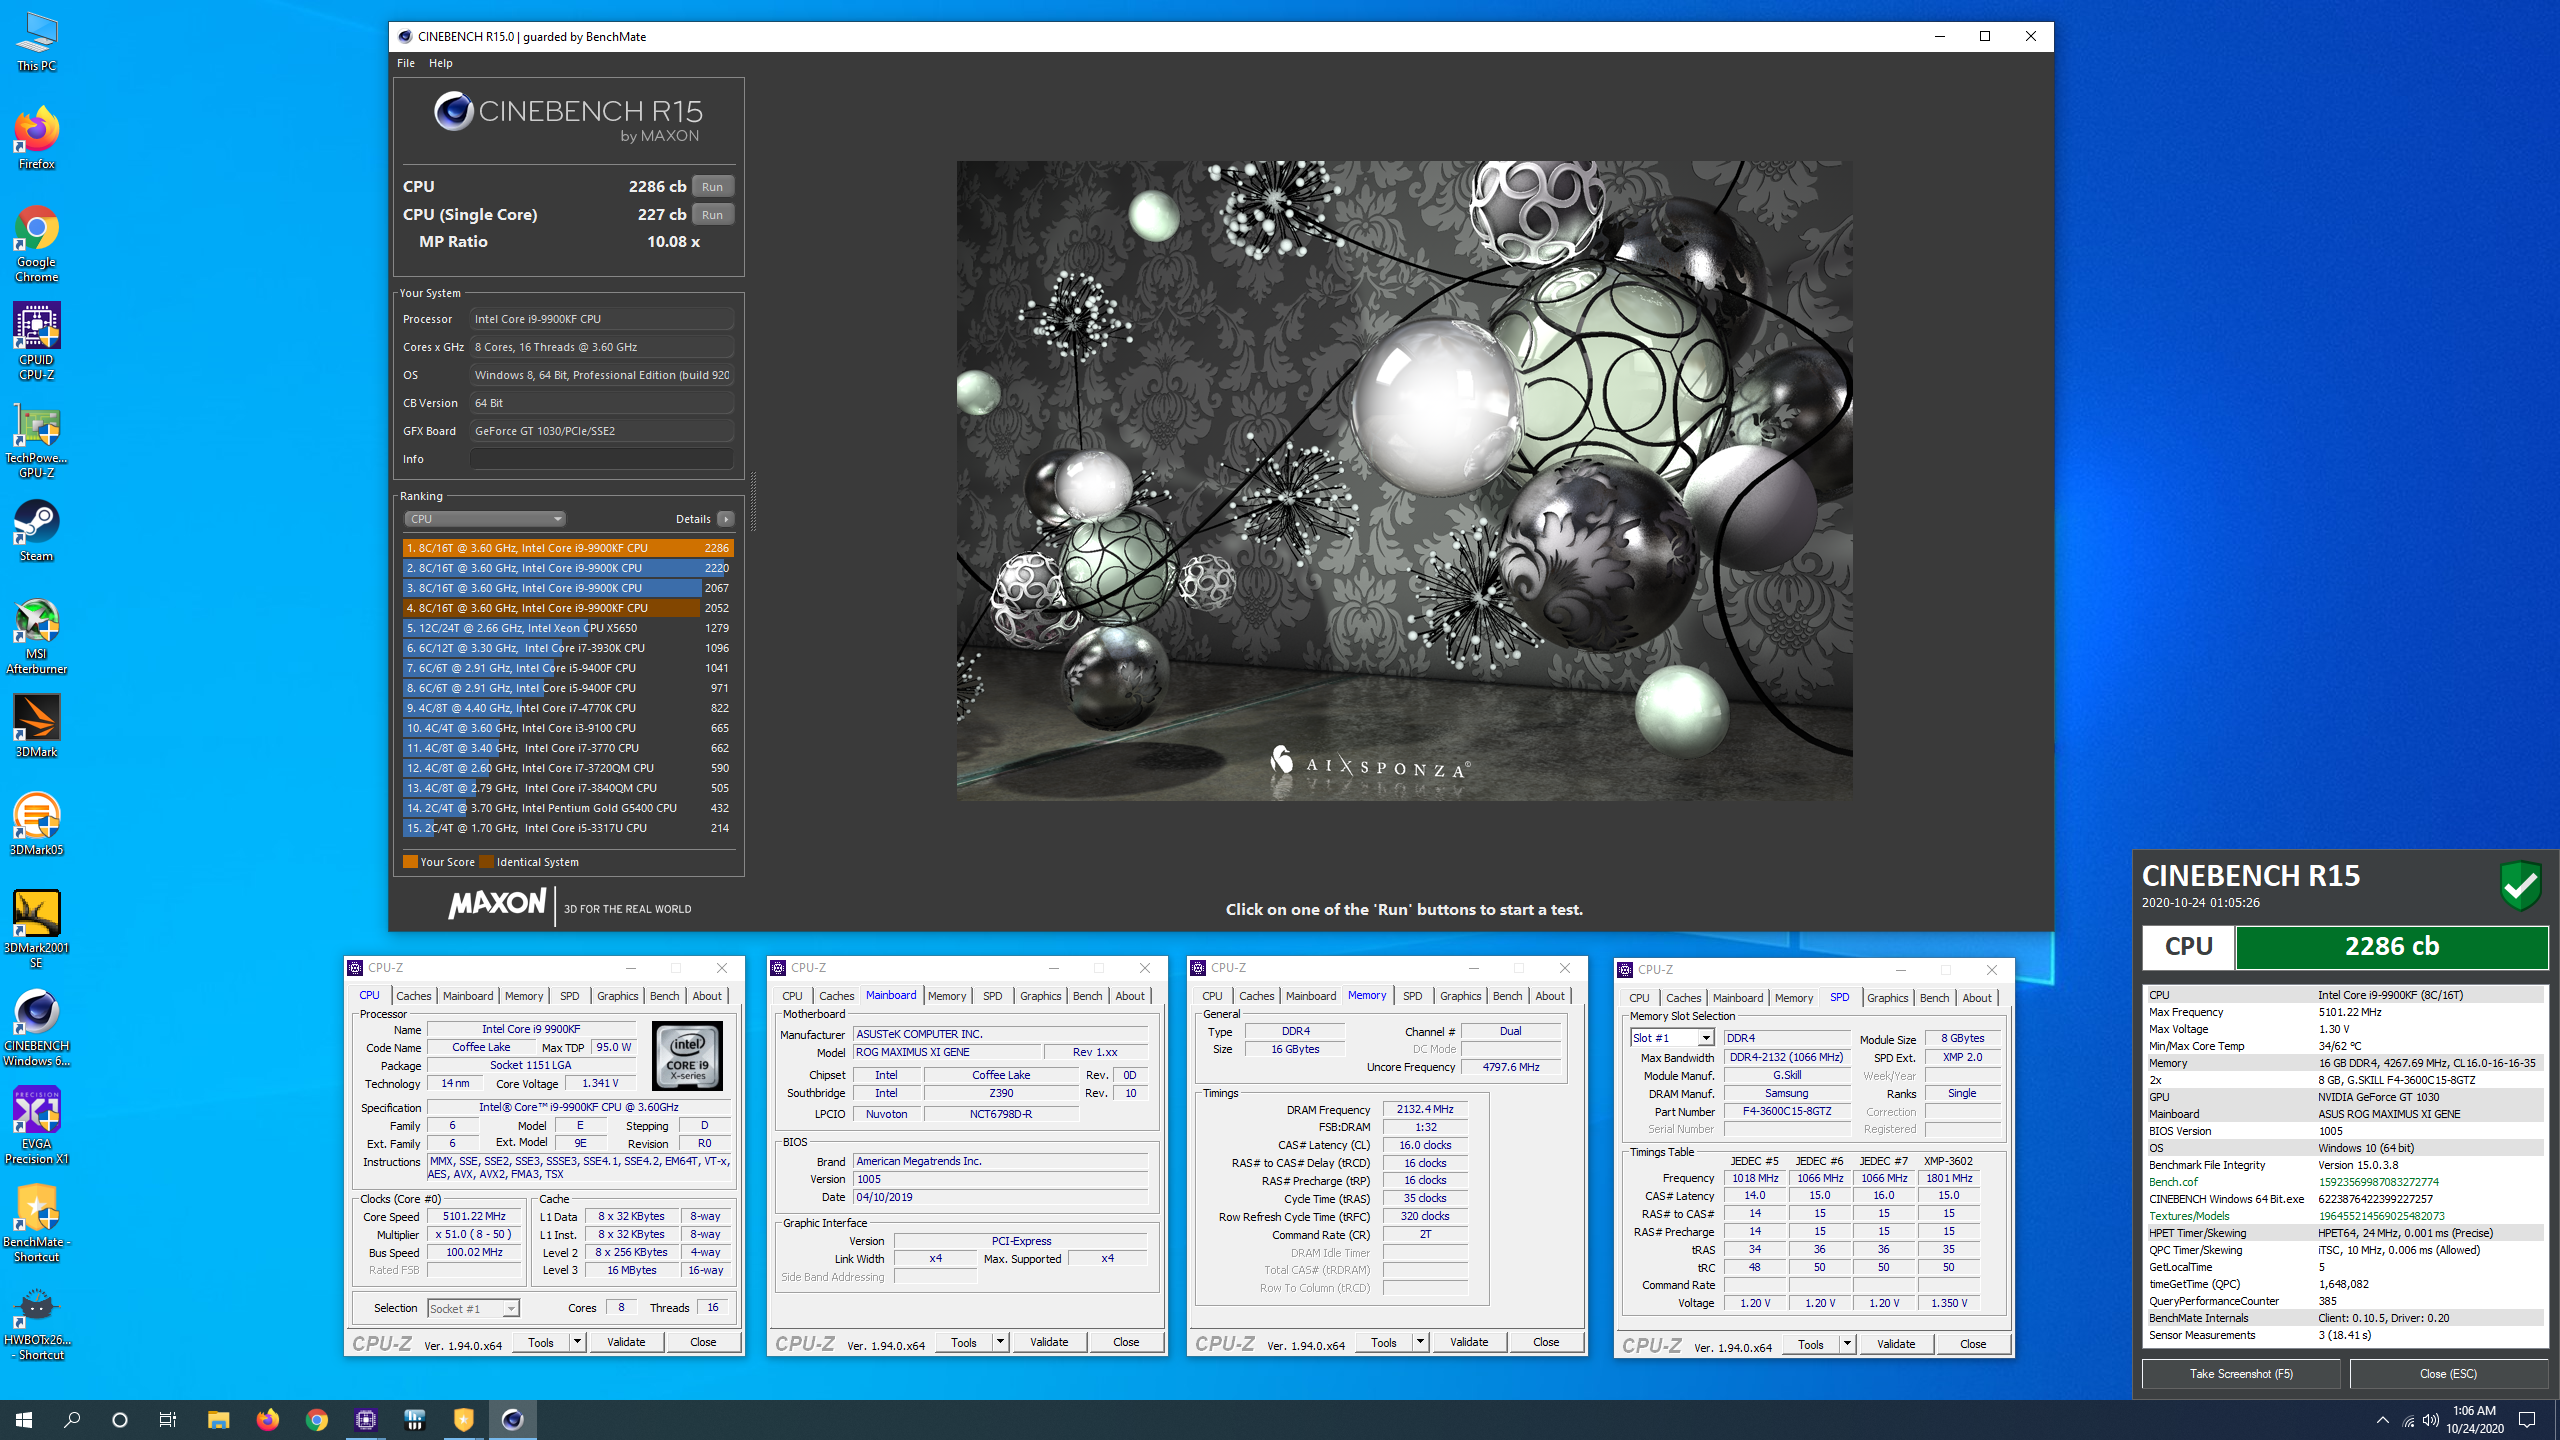Click Take Screenshot (F5) in BenchMate
Image resolution: width=2560 pixels, height=1440 pixels.
(2241, 1374)
